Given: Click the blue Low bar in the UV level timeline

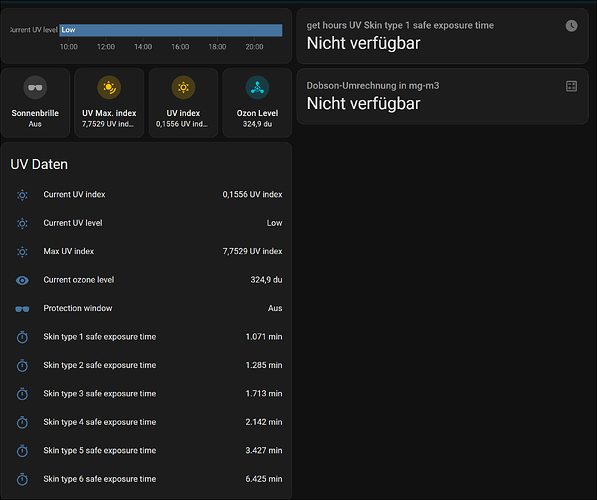Looking at the screenshot, I should click(x=171, y=30).
